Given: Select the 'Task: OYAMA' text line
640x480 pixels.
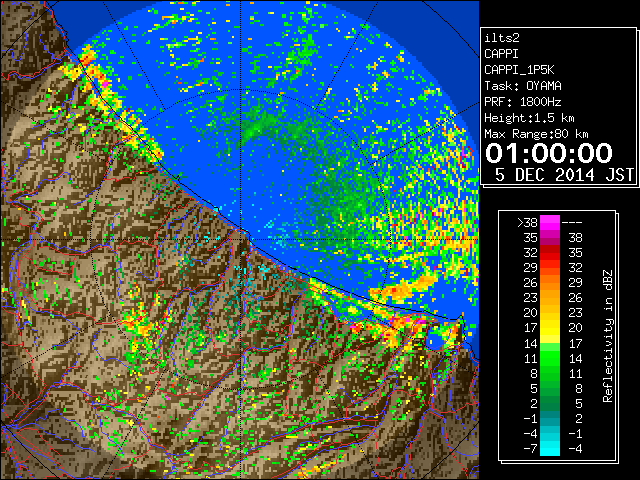Looking at the screenshot, I should [x=523, y=86].
